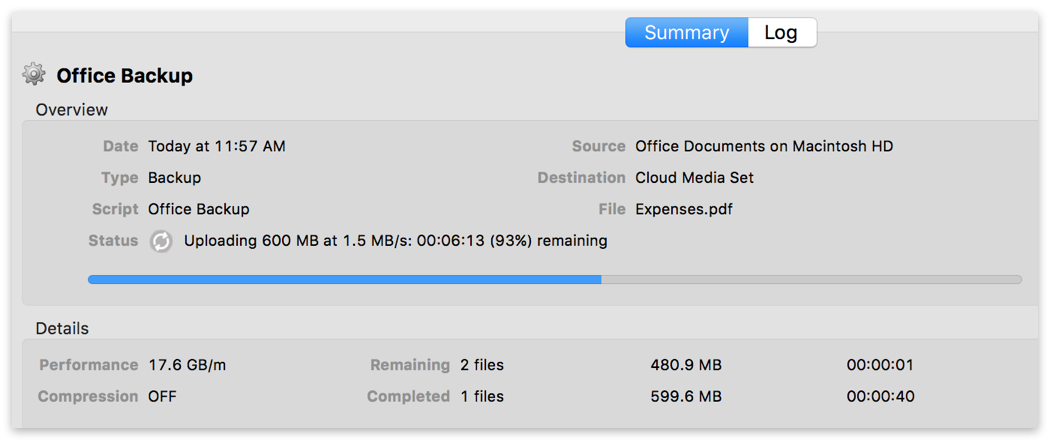Click the Script value Office Backup
The width and height of the screenshot is (1050, 440).
coord(199,209)
